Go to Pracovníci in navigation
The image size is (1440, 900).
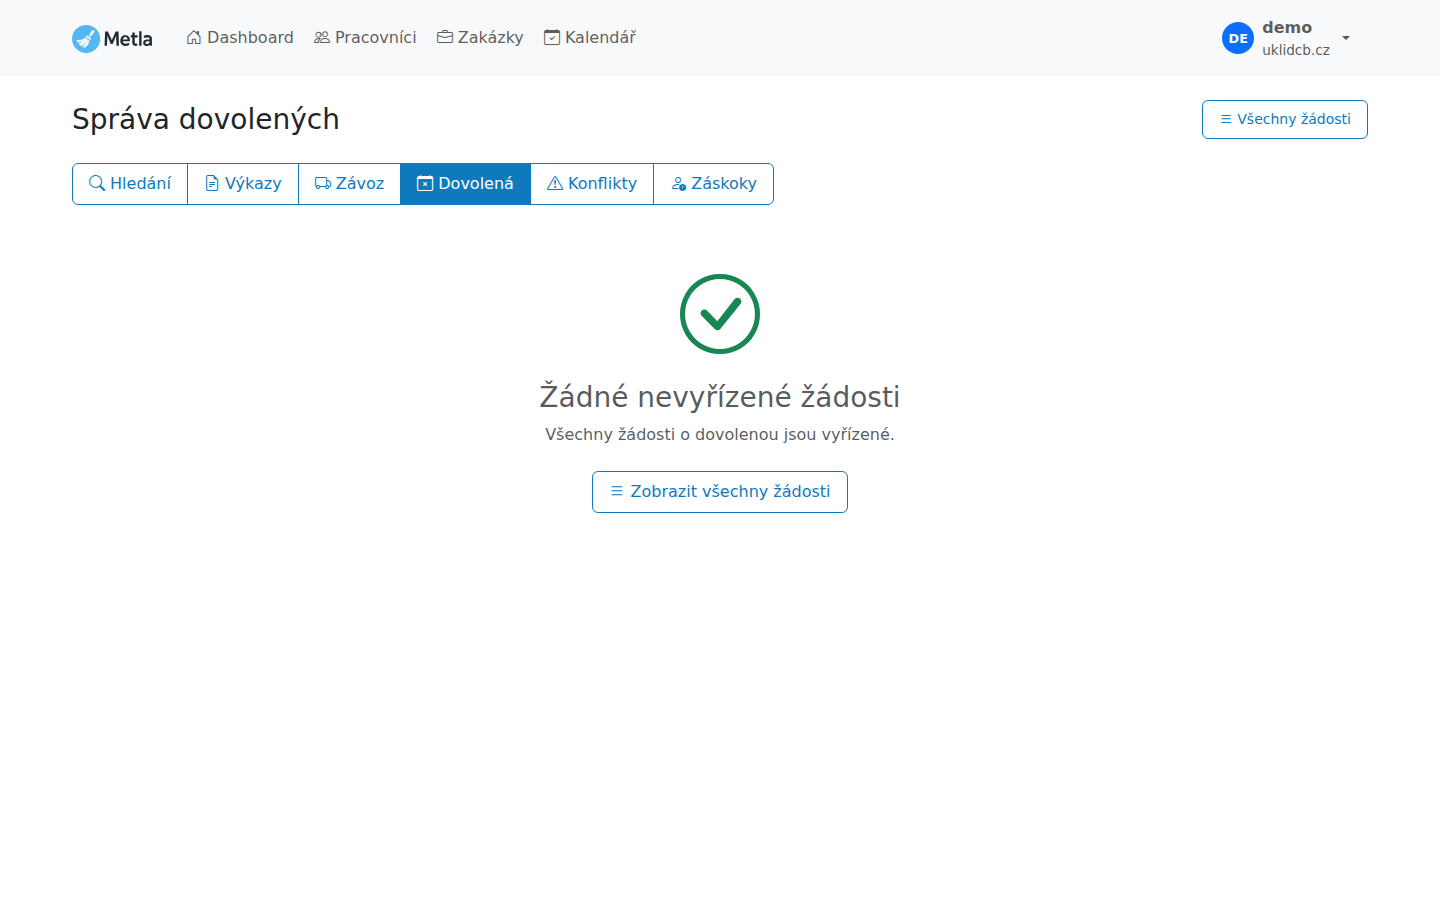[365, 38]
